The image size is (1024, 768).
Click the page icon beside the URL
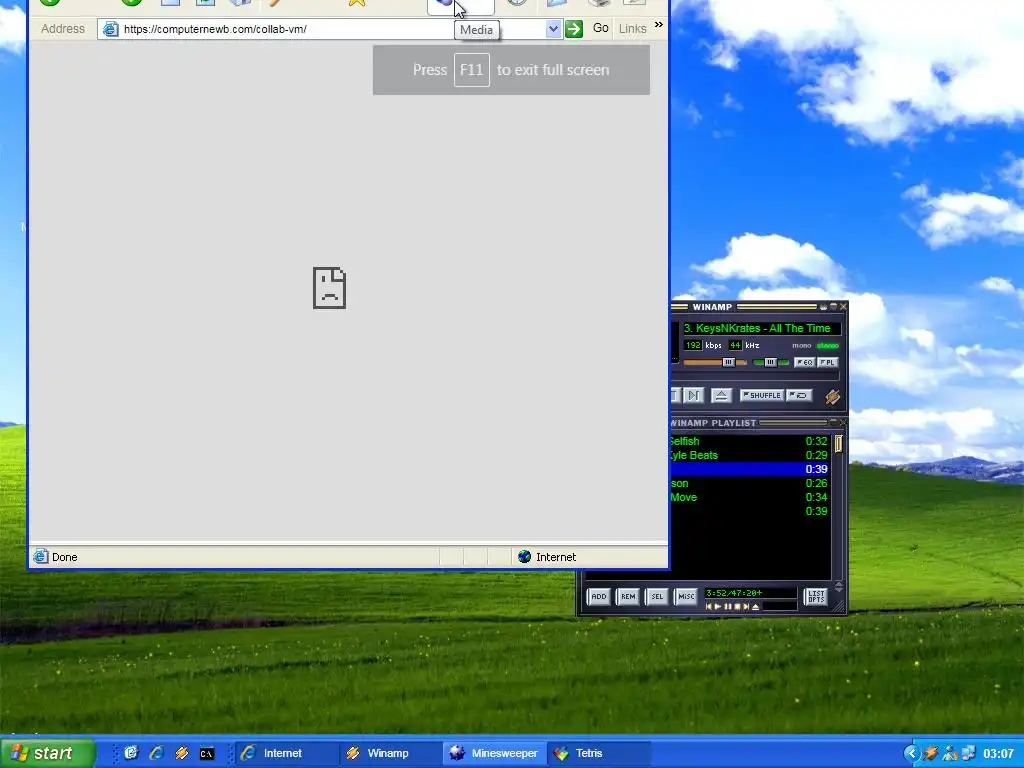pos(110,29)
